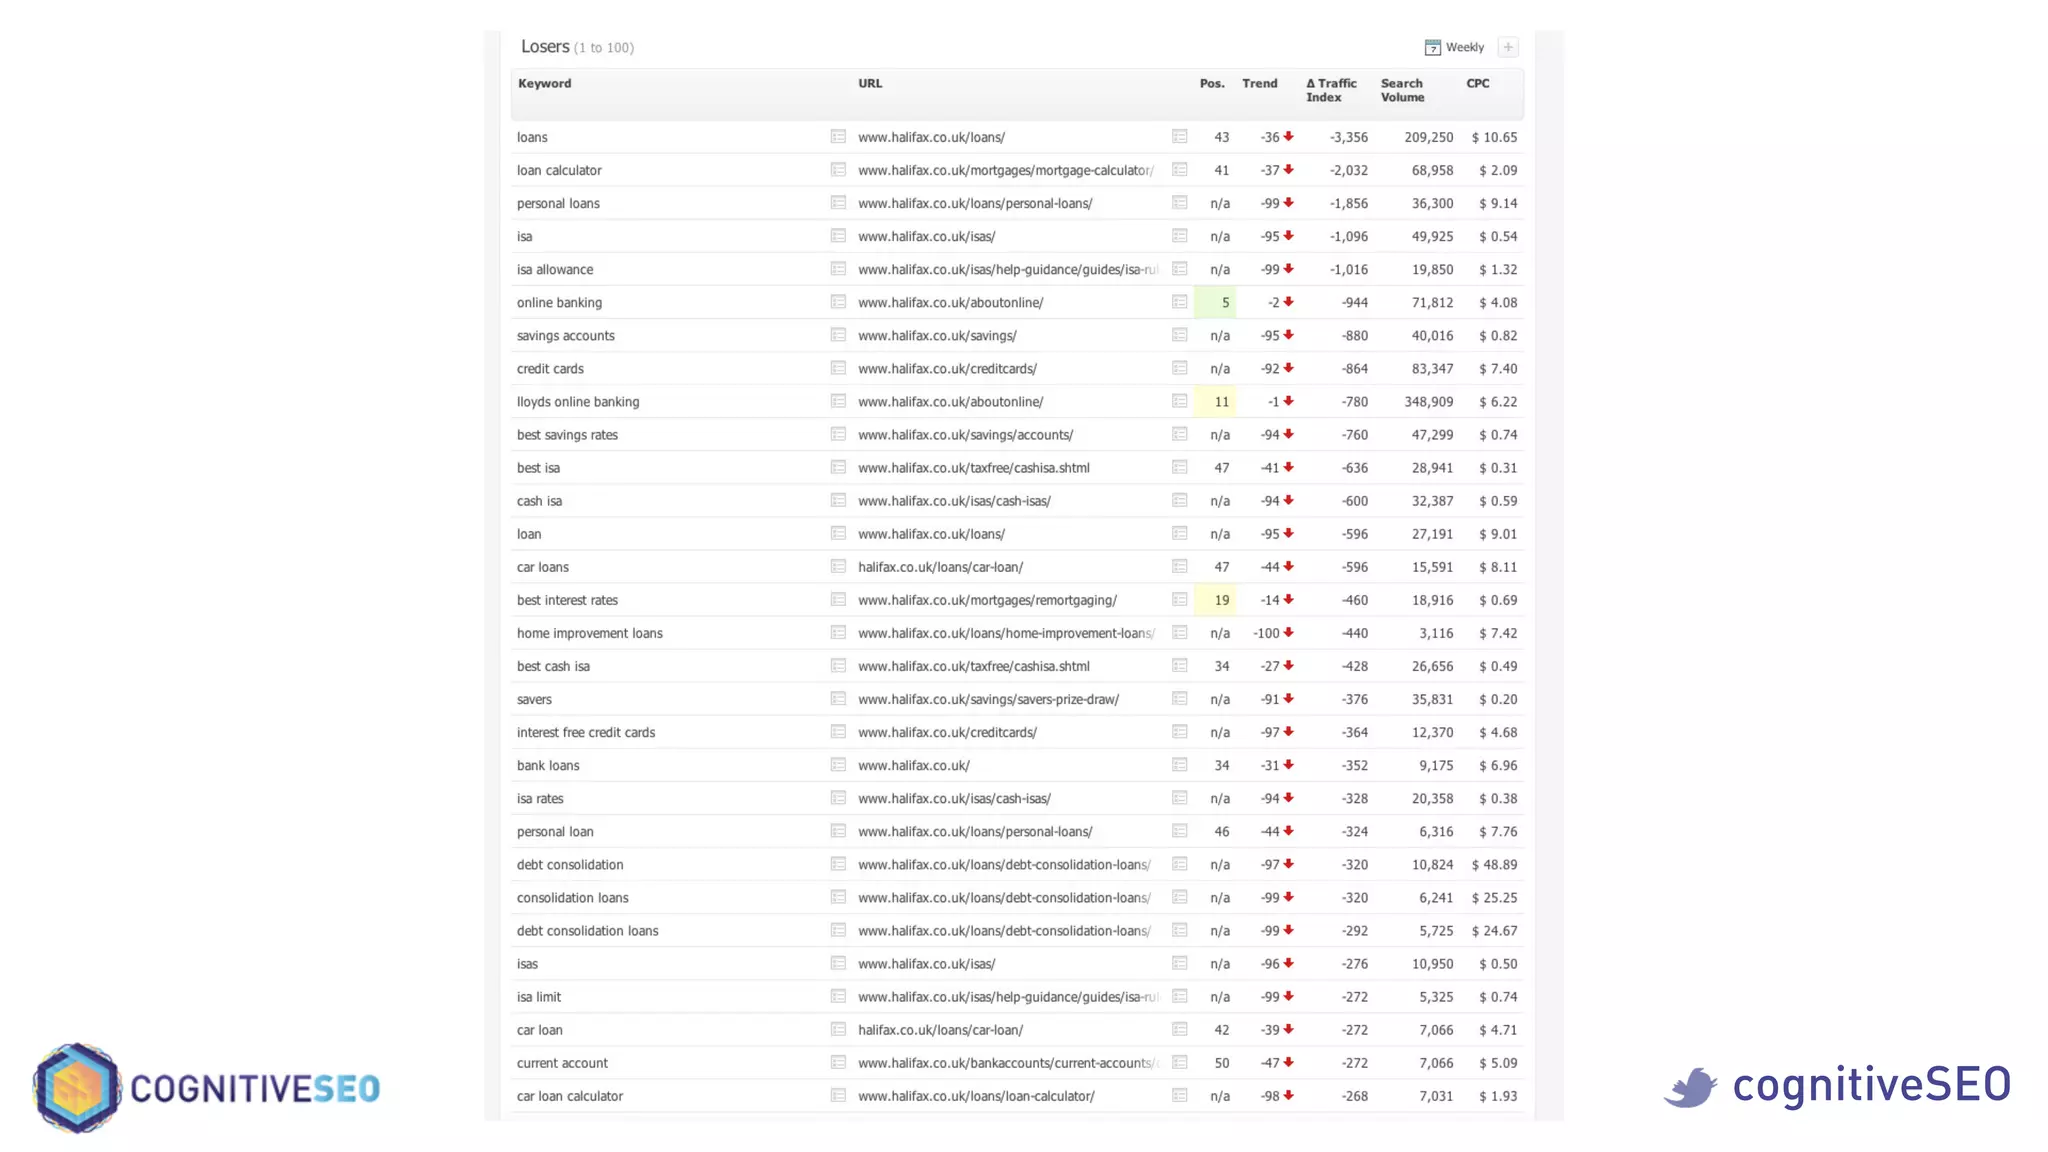Select the 'loan' keyword row text
This screenshot has height=1152, width=2048.
(529, 534)
